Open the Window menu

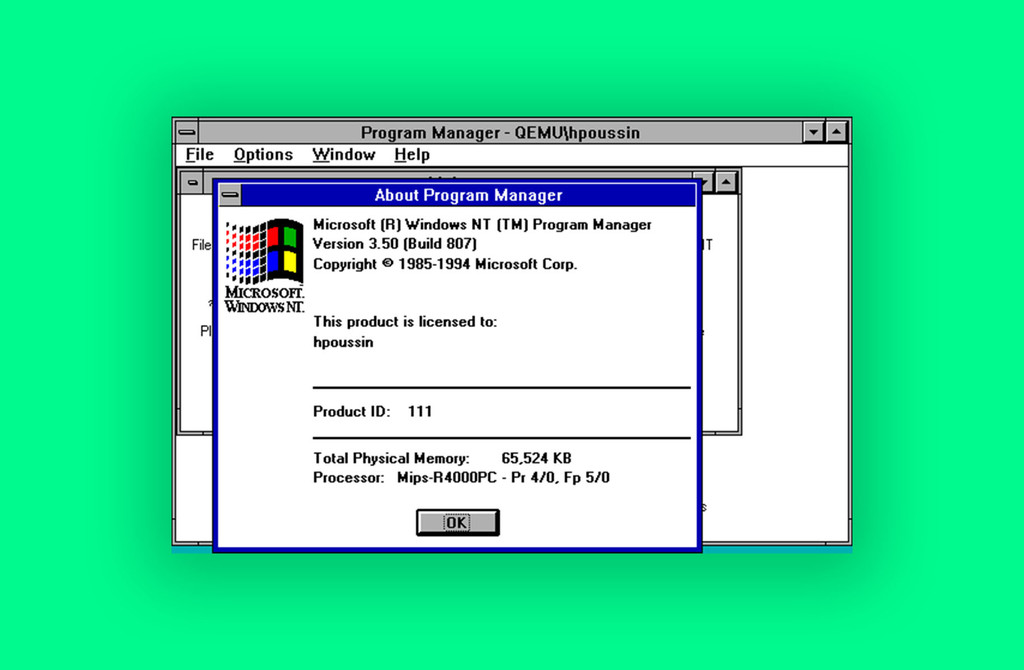pos(344,155)
